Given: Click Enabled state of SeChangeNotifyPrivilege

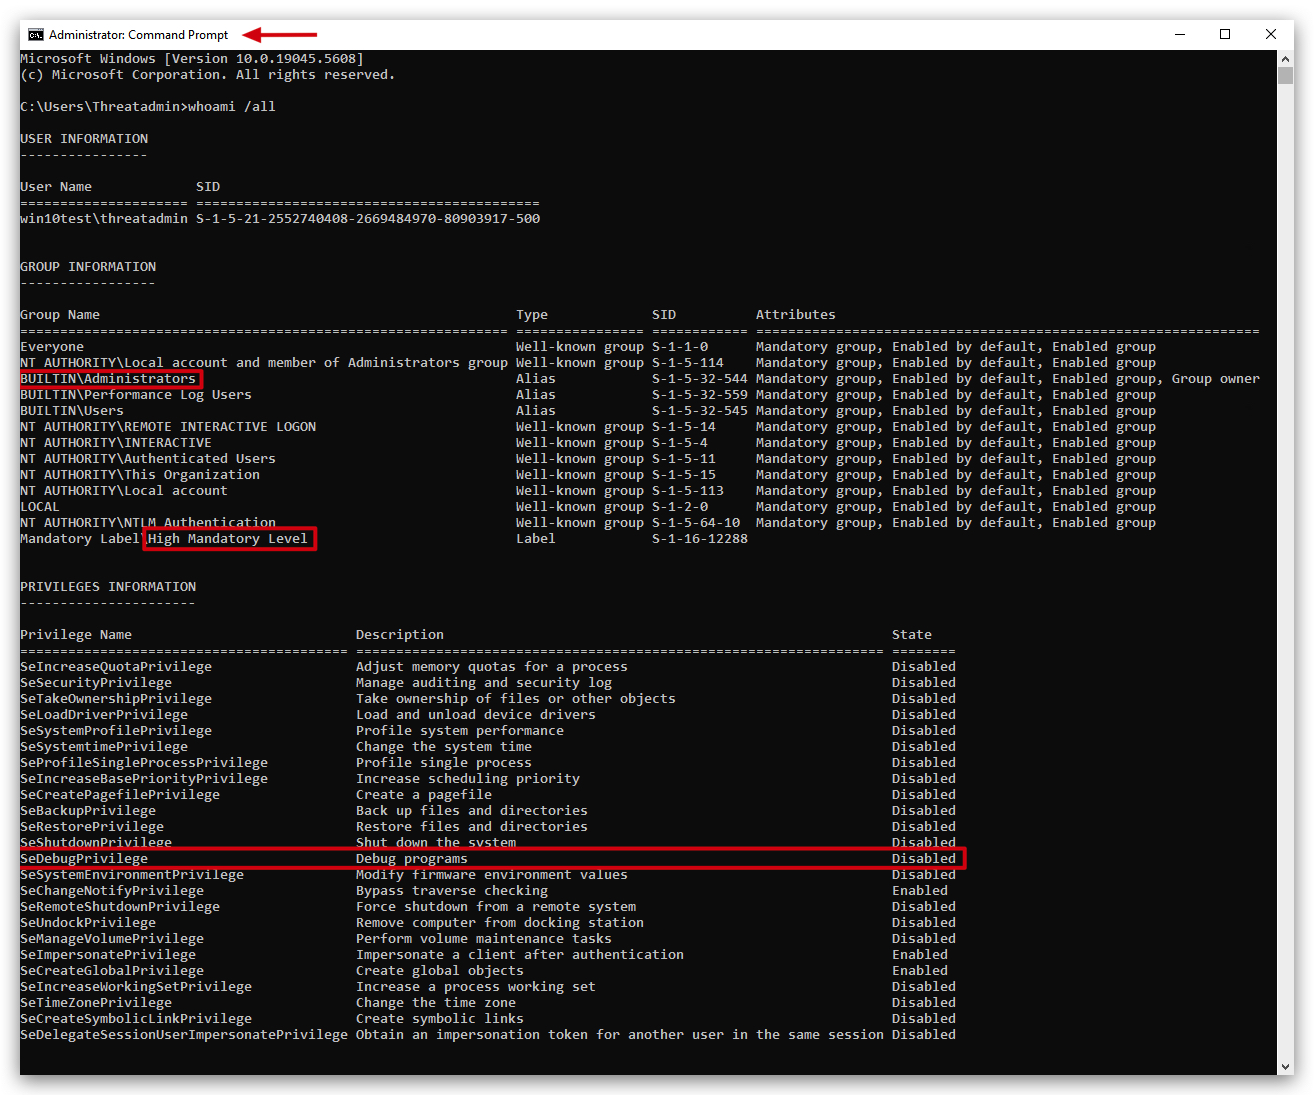Looking at the screenshot, I should (x=920, y=891).
